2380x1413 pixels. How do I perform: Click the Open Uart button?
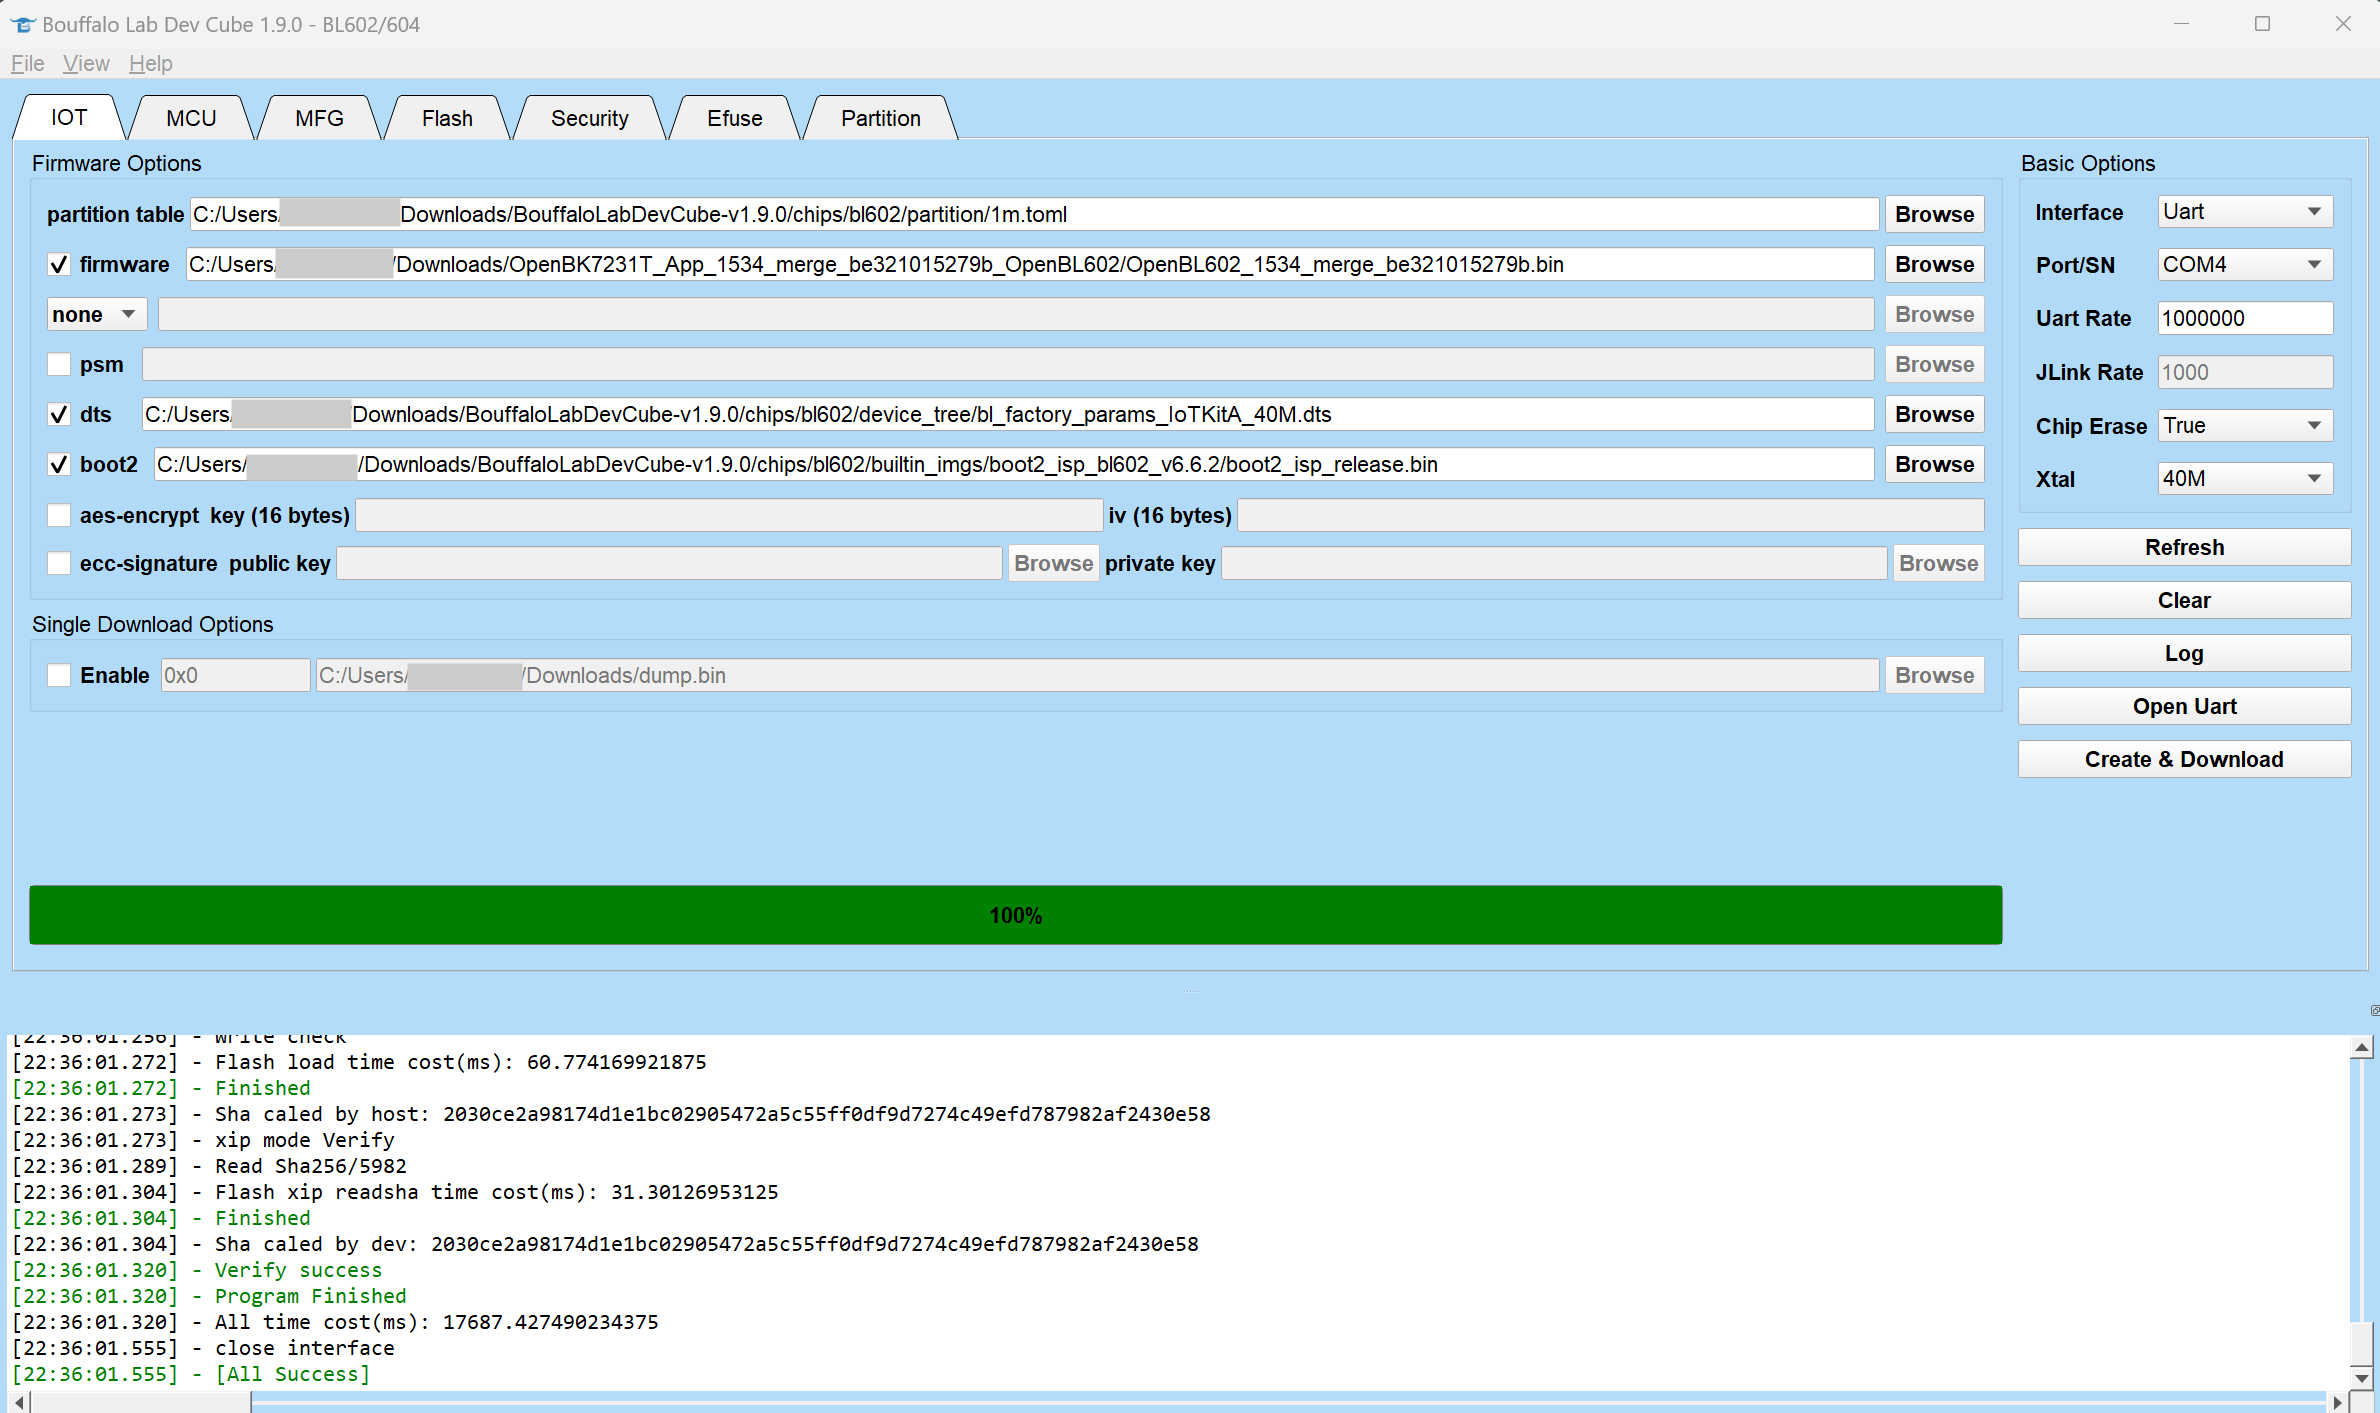2184,706
